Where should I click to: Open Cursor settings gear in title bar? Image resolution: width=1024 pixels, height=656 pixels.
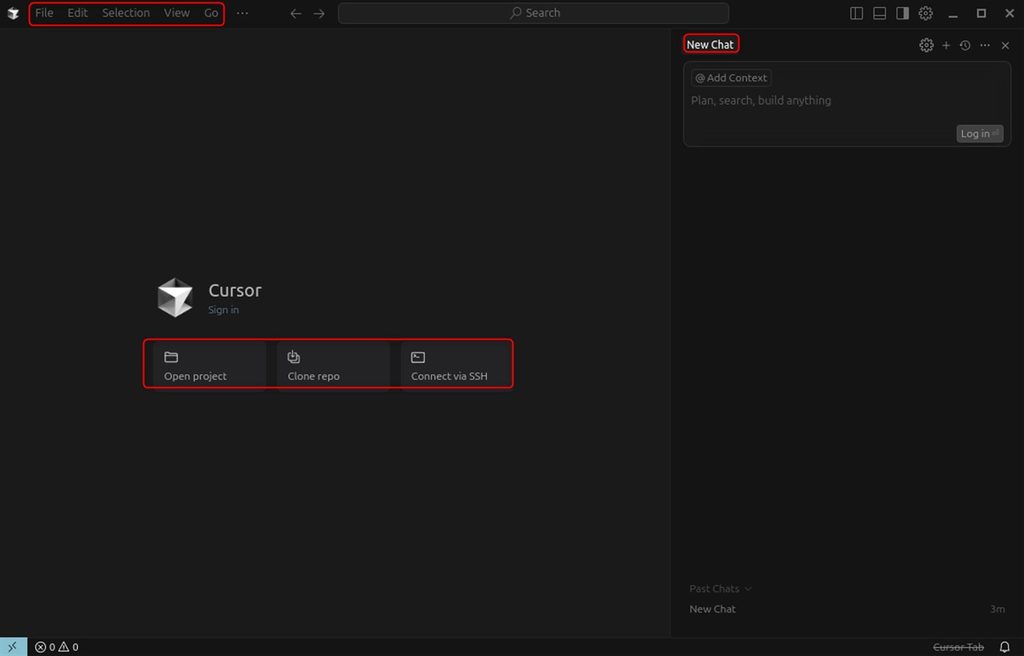tap(925, 13)
